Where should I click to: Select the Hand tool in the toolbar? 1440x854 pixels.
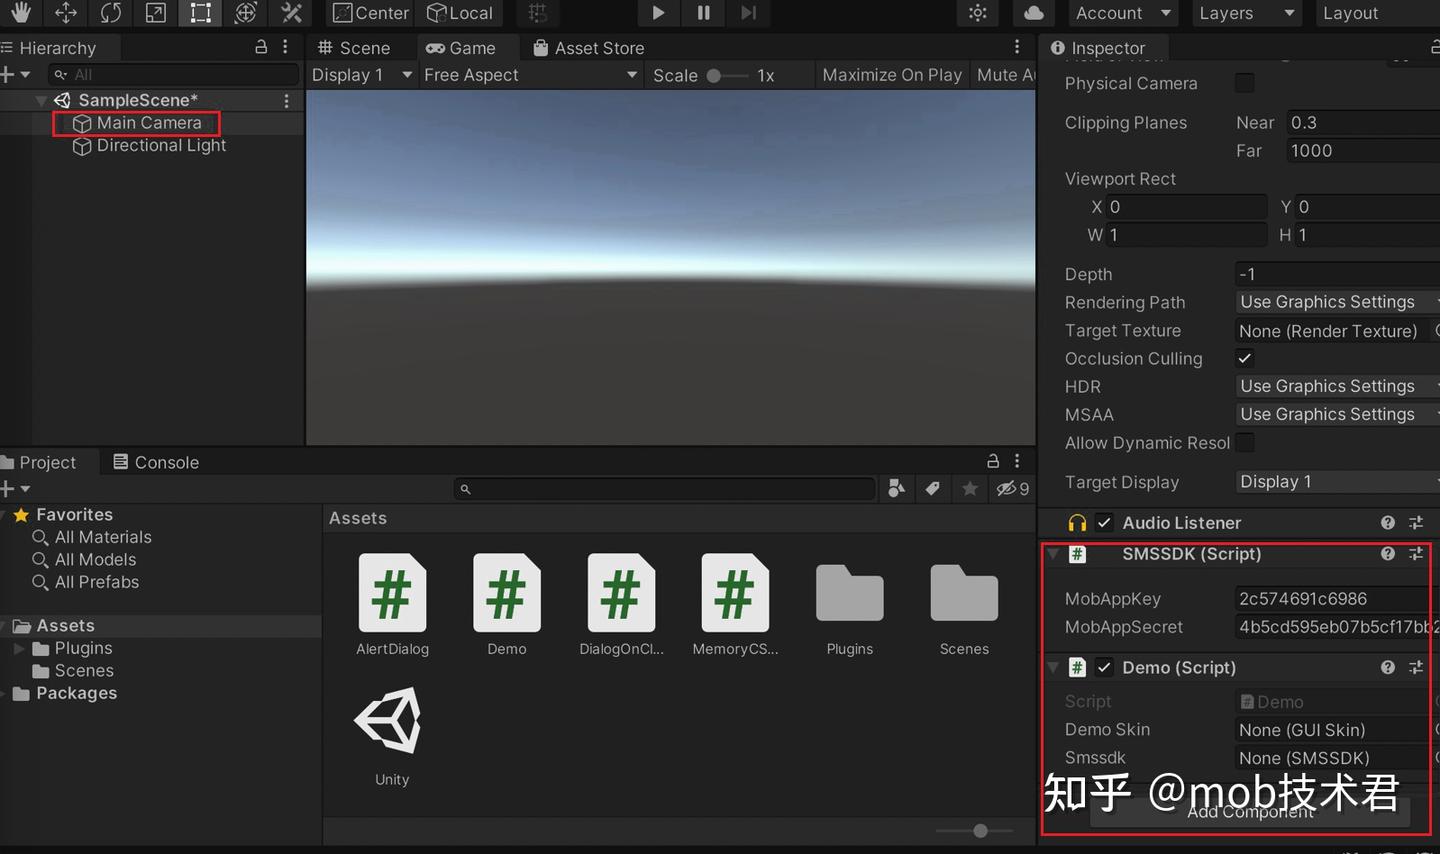(x=20, y=13)
